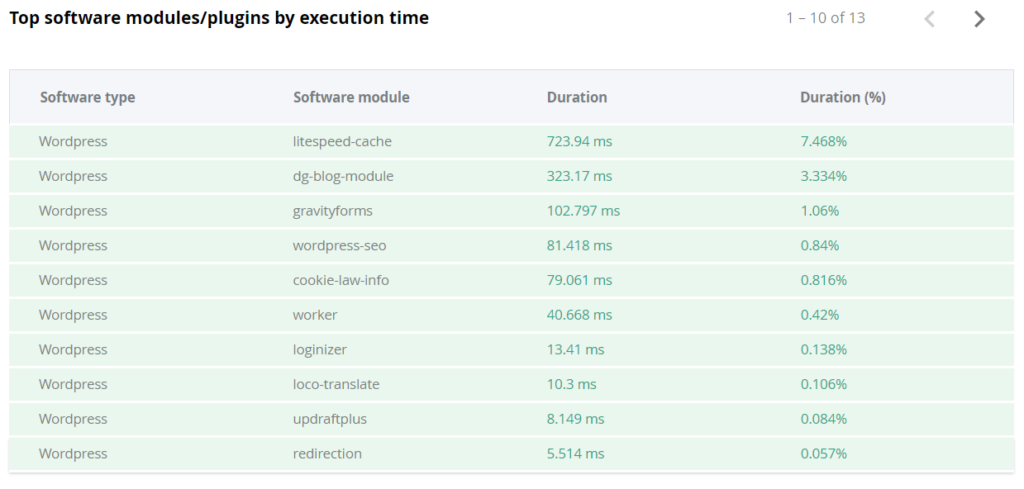This screenshot has height=489, width=1024.
Task: Click the 5.514 ms duration value
Action: point(575,454)
